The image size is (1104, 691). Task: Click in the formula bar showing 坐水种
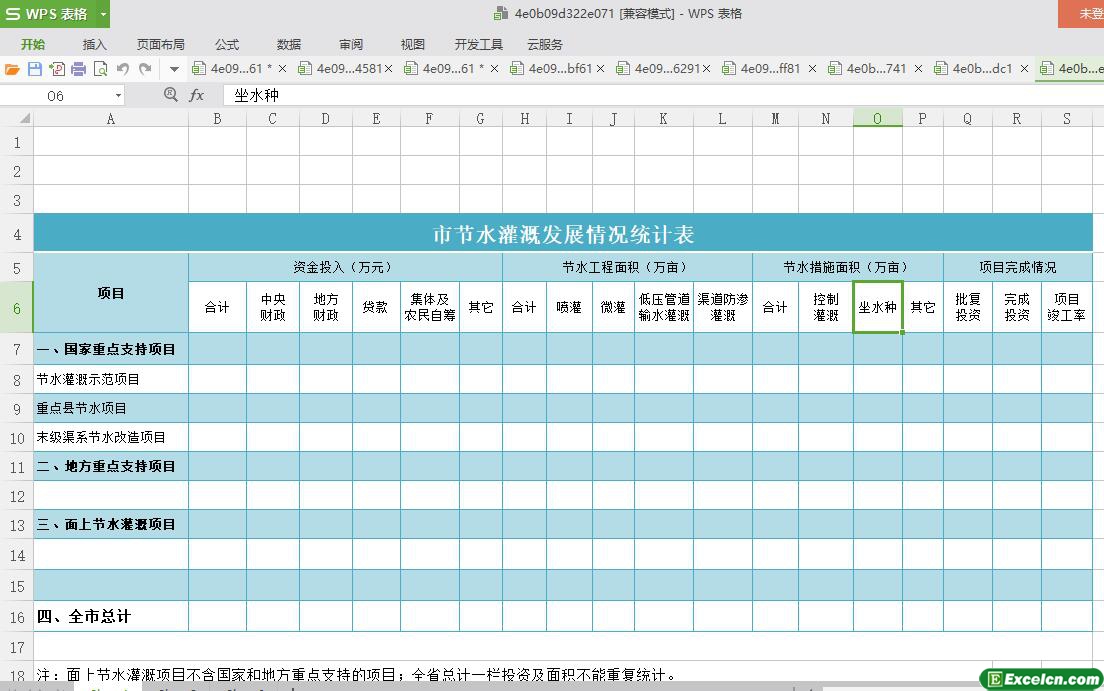coord(600,95)
